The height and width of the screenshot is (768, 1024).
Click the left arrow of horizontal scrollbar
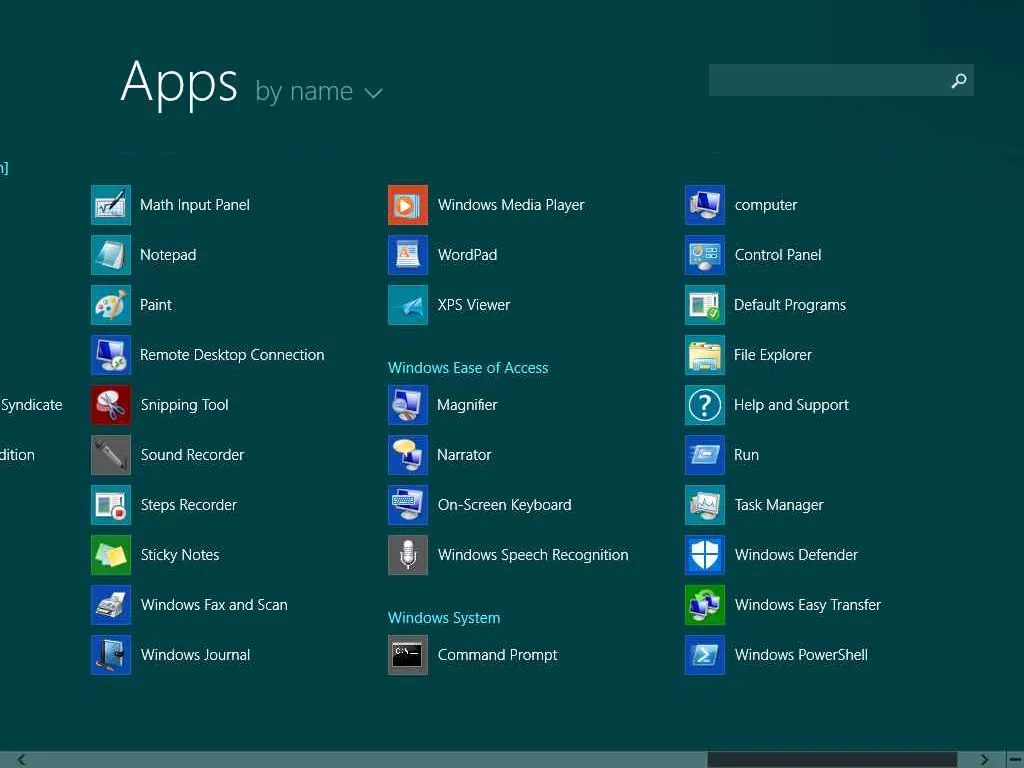(22, 760)
